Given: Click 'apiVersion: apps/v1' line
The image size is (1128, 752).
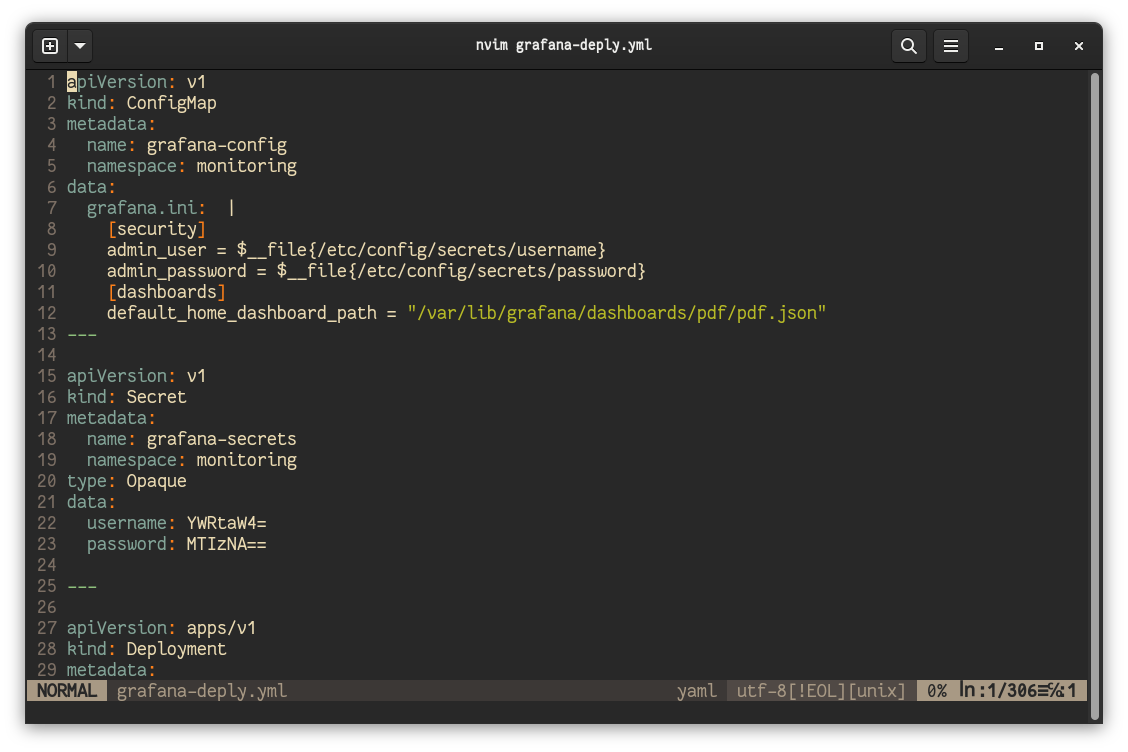Looking at the screenshot, I should point(161,628).
